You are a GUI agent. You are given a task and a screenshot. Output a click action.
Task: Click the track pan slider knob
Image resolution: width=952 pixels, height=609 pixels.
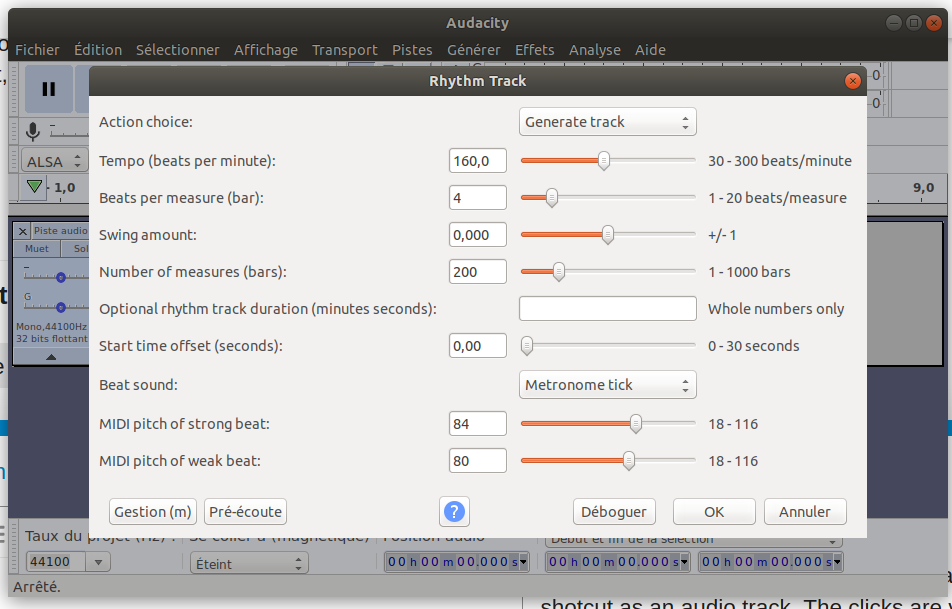(61, 307)
